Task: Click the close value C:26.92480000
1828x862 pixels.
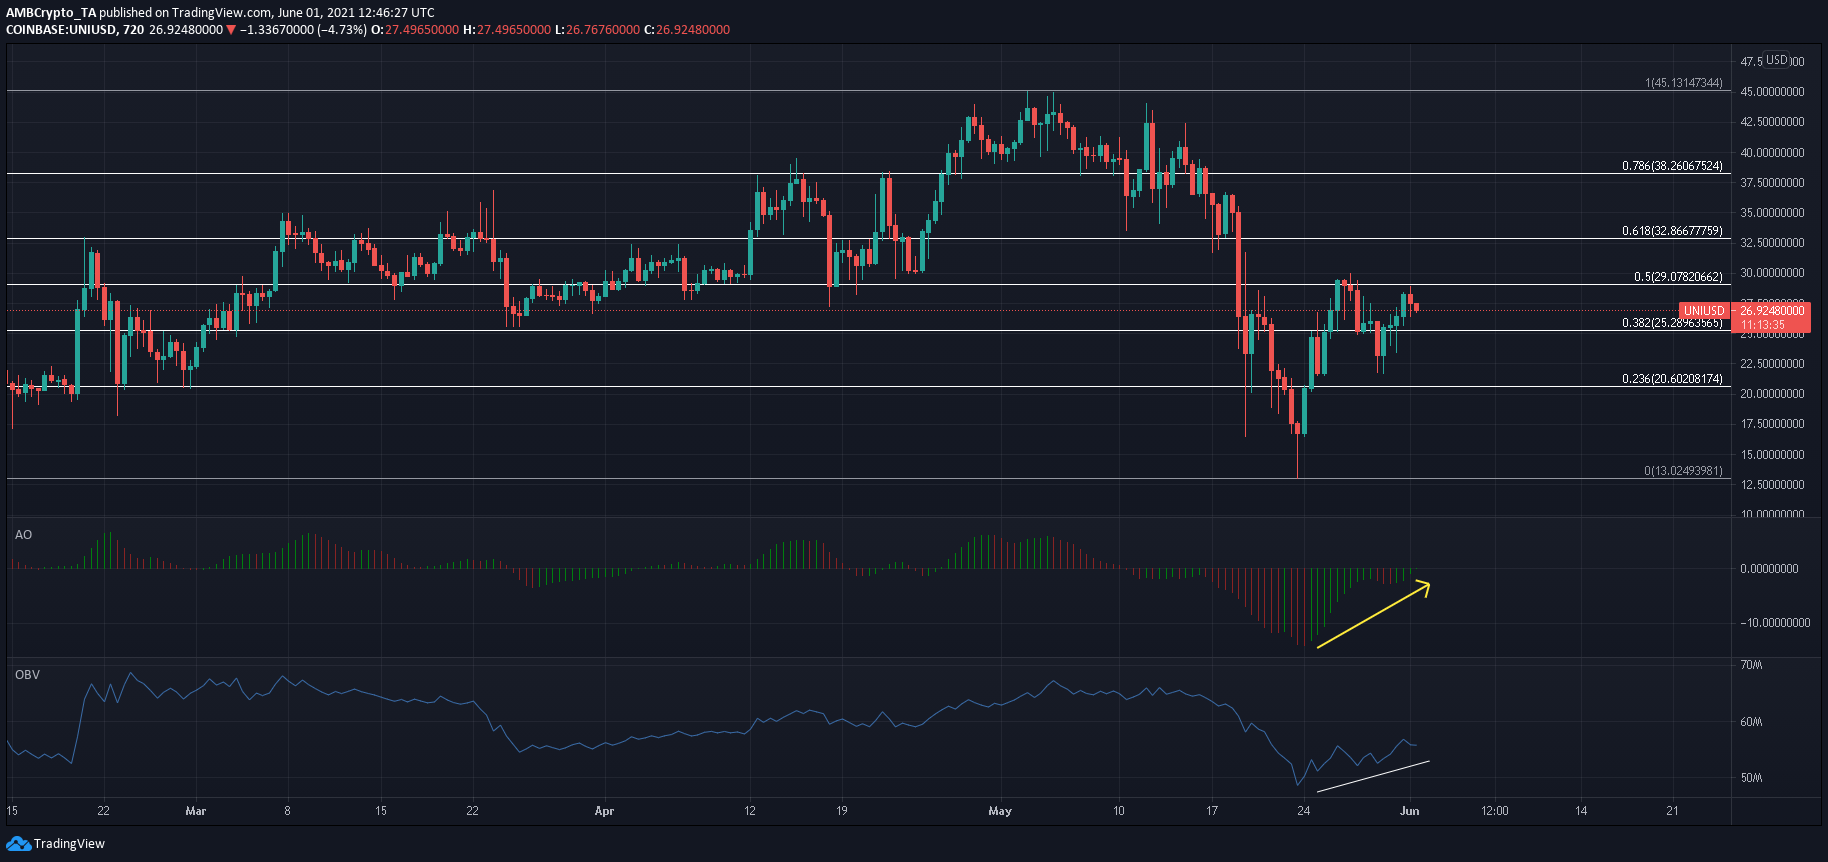Action: coord(687,30)
